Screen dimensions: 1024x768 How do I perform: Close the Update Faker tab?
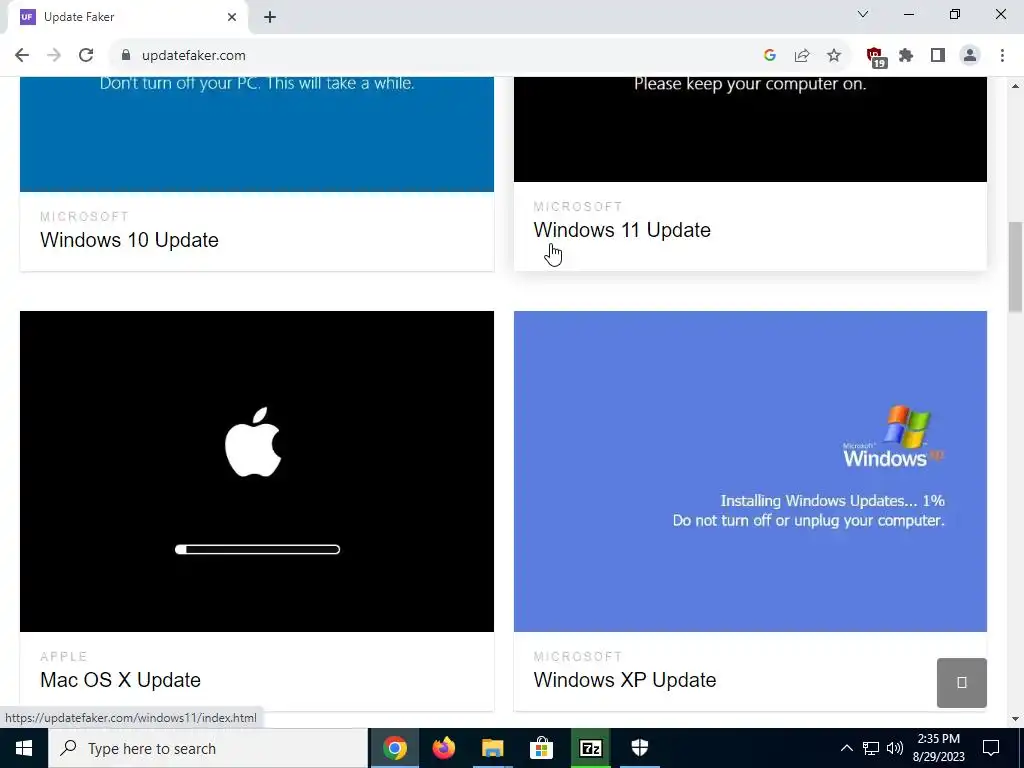232,17
